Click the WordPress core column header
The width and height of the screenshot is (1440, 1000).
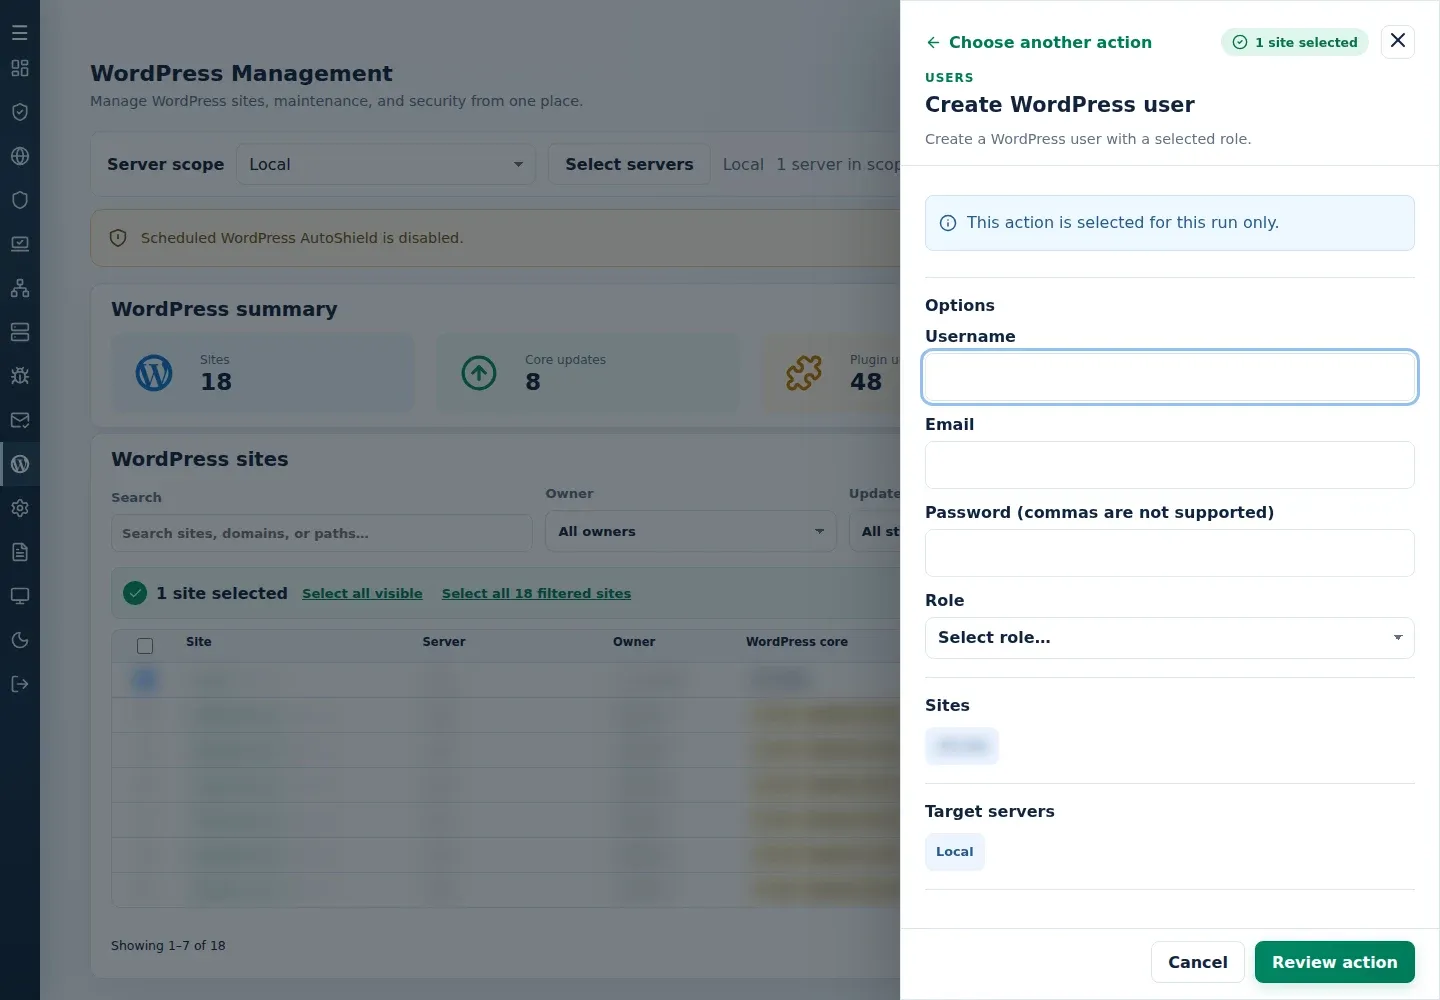797,642
